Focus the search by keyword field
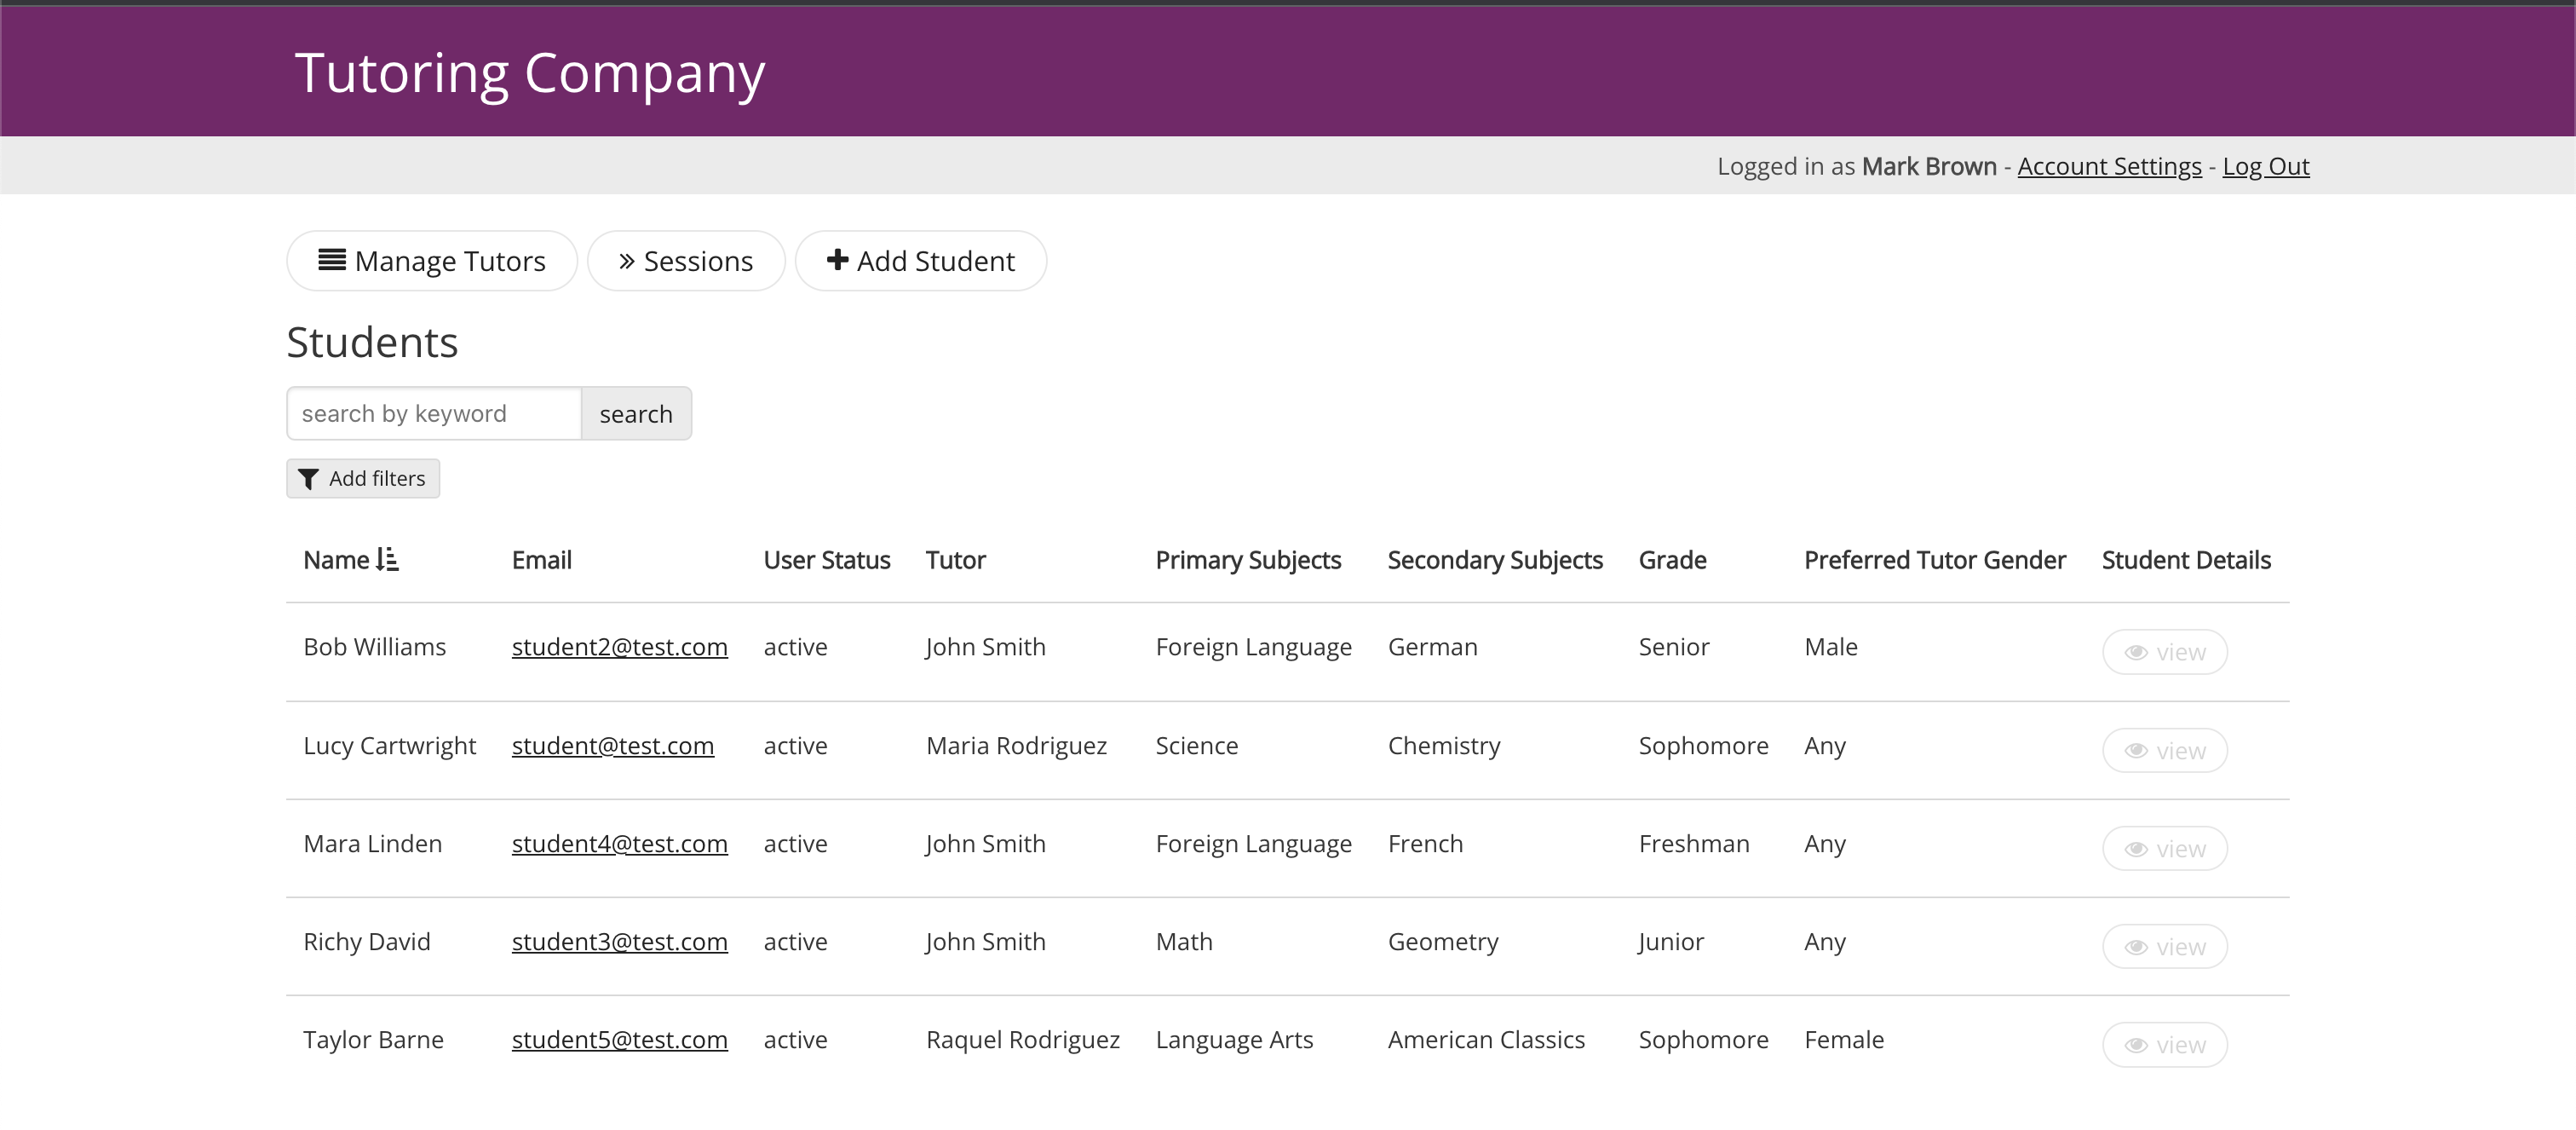The width and height of the screenshot is (2576, 1130). 433,414
